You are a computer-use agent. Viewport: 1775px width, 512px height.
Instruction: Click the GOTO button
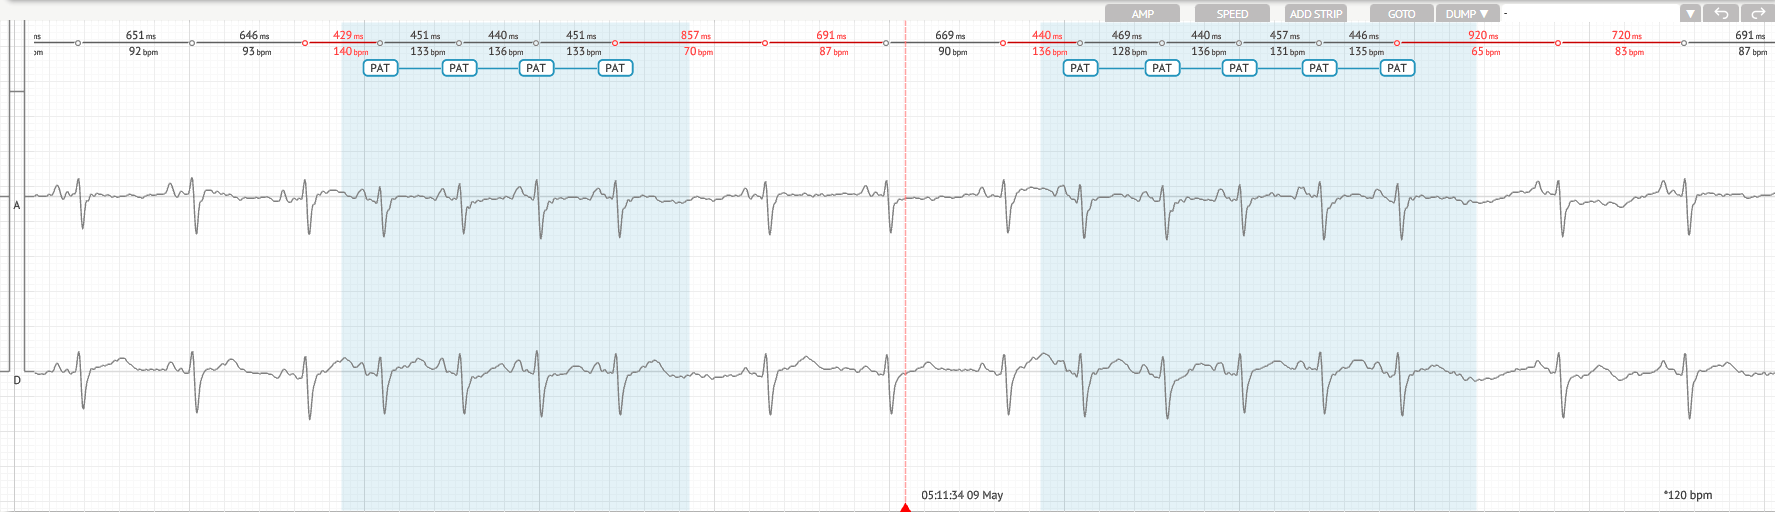(1401, 13)
